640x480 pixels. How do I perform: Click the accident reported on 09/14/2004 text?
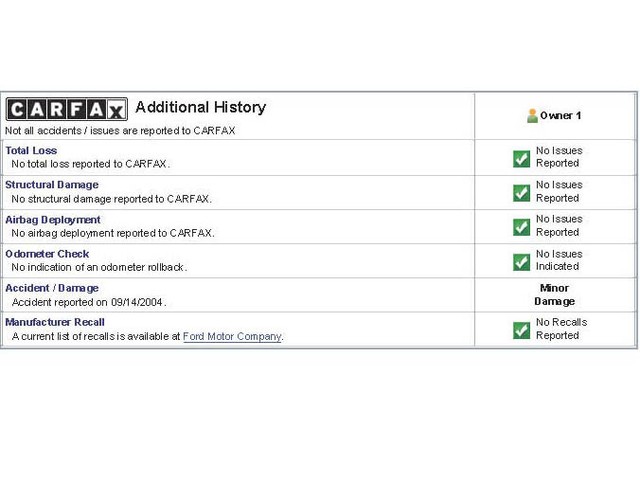[89, 302]
